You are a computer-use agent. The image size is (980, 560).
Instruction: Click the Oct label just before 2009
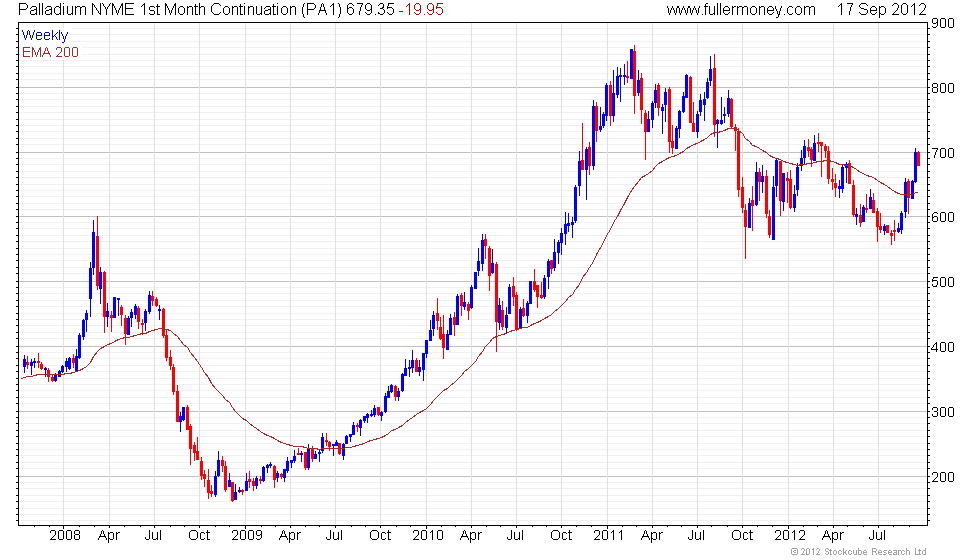point(199,536)
